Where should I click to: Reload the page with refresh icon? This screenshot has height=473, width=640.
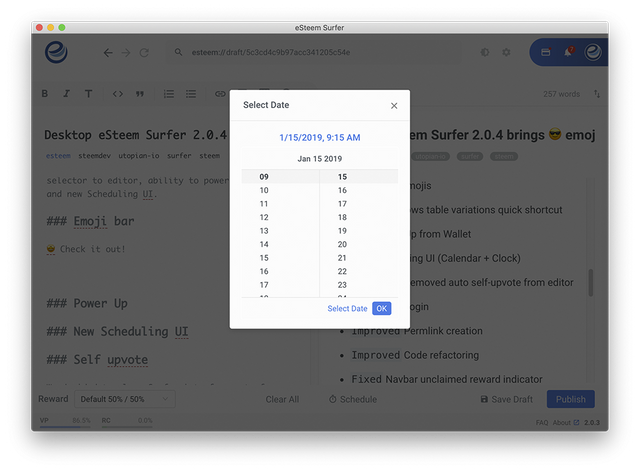144,53
